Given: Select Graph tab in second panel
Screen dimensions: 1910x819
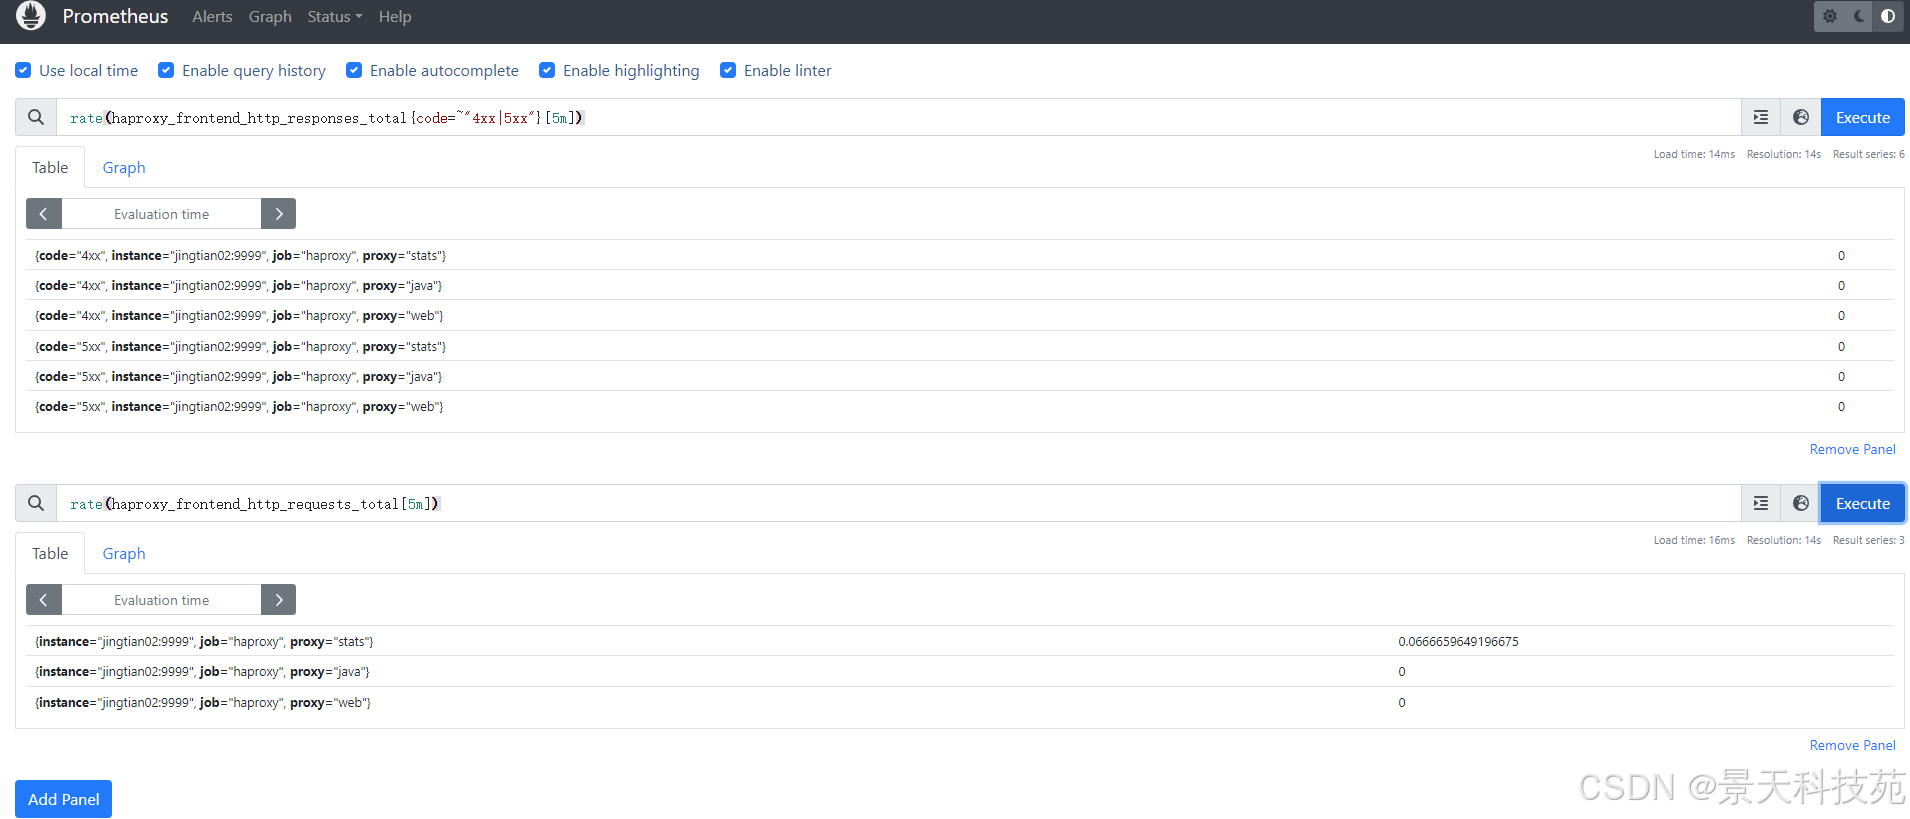Looking at the screenshot, I should point(124,553).
